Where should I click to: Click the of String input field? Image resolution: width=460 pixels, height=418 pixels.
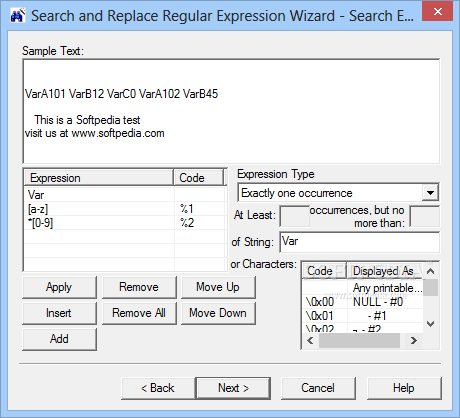(359, 242)
